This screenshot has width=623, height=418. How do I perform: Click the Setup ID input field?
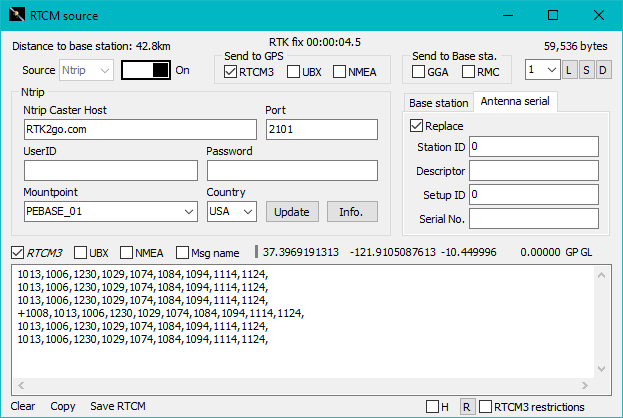click(x=534, y=195)
